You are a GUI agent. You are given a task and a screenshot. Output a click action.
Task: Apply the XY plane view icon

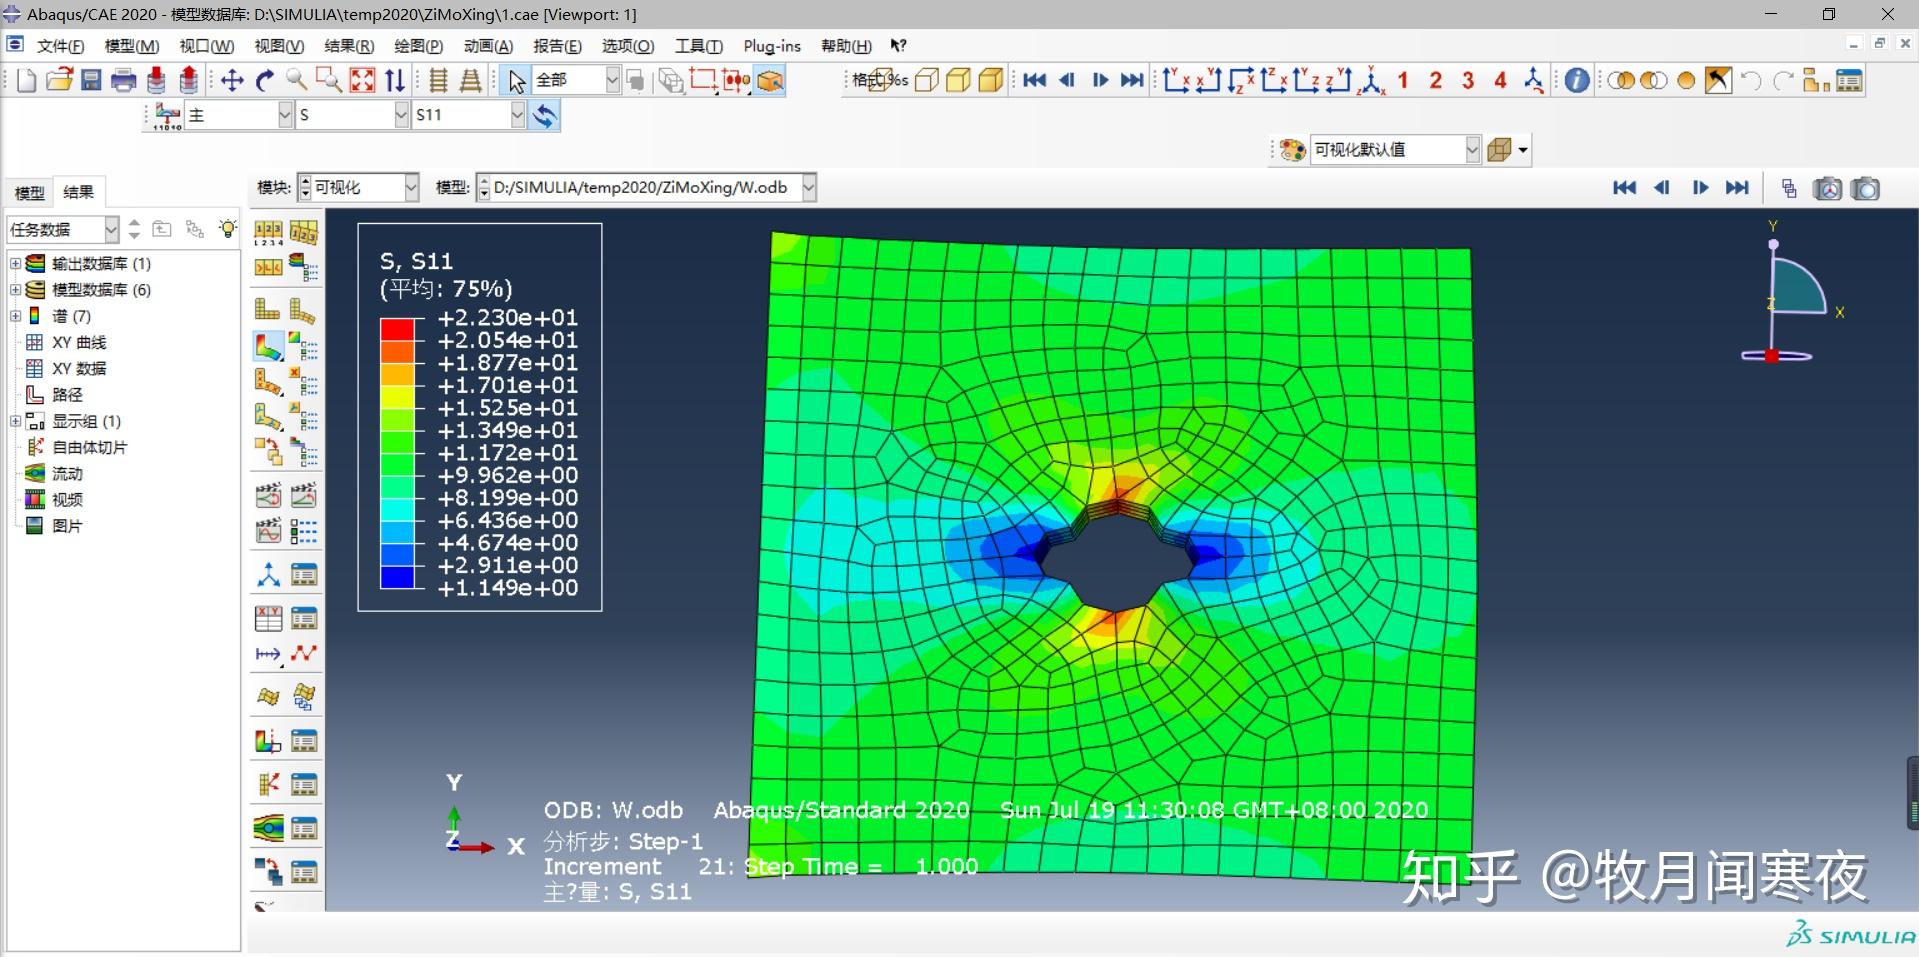pos(1177,80)
